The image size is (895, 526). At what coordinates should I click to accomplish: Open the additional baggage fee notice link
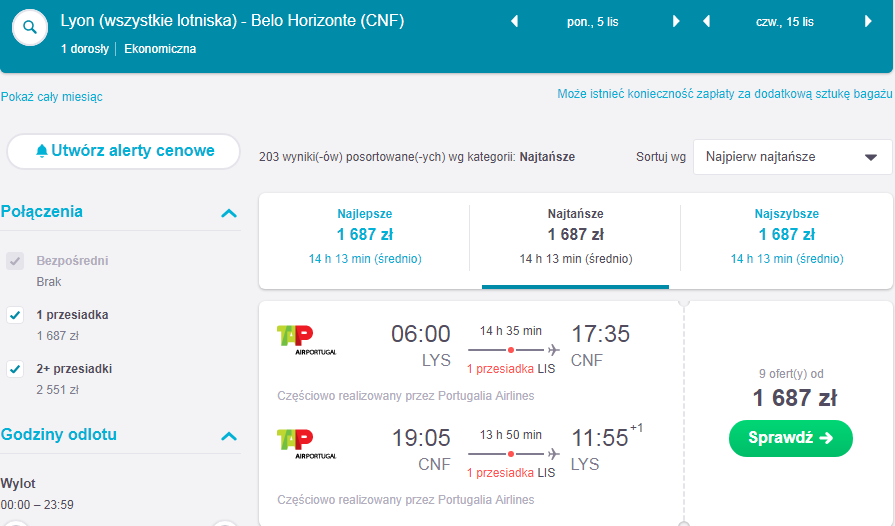pos(725,94)
